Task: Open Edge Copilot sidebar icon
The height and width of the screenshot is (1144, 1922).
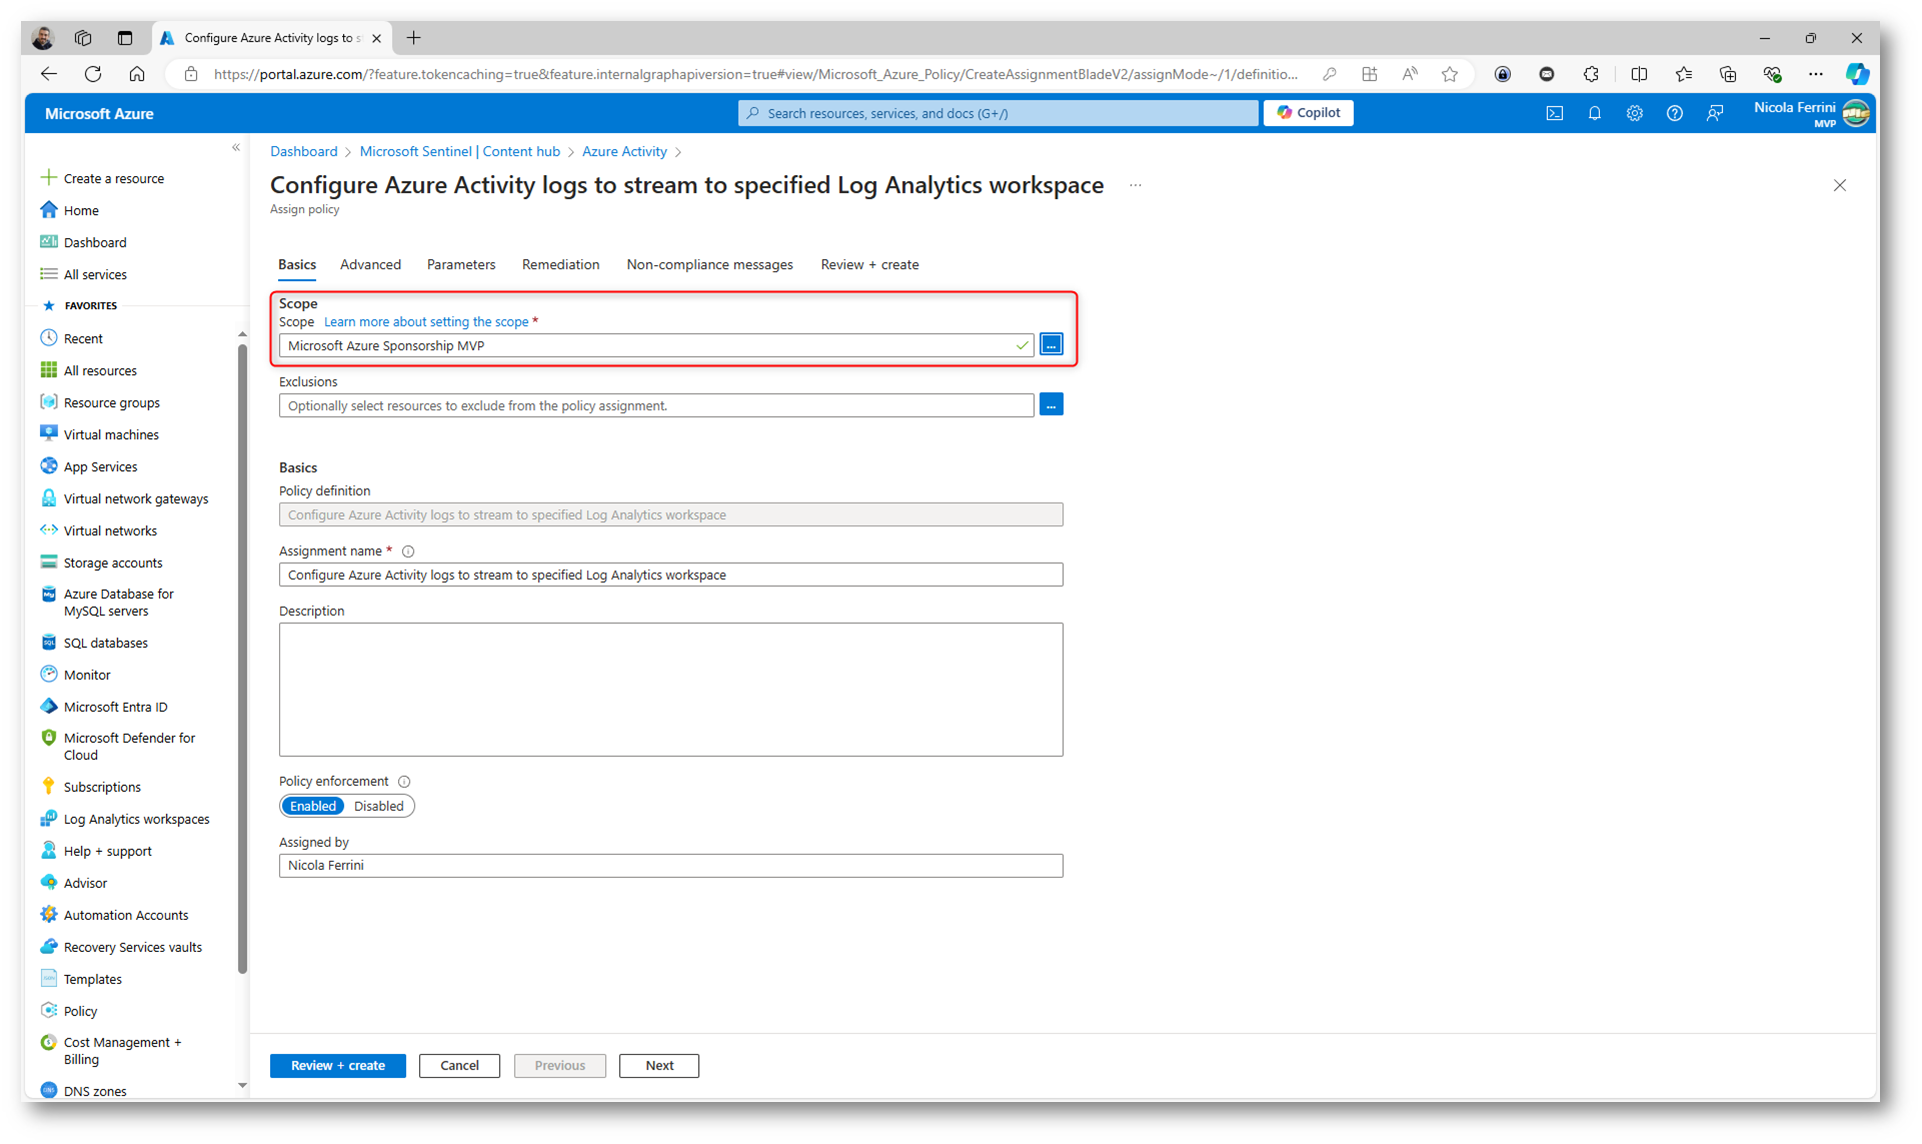Action: click(1857, 74)
